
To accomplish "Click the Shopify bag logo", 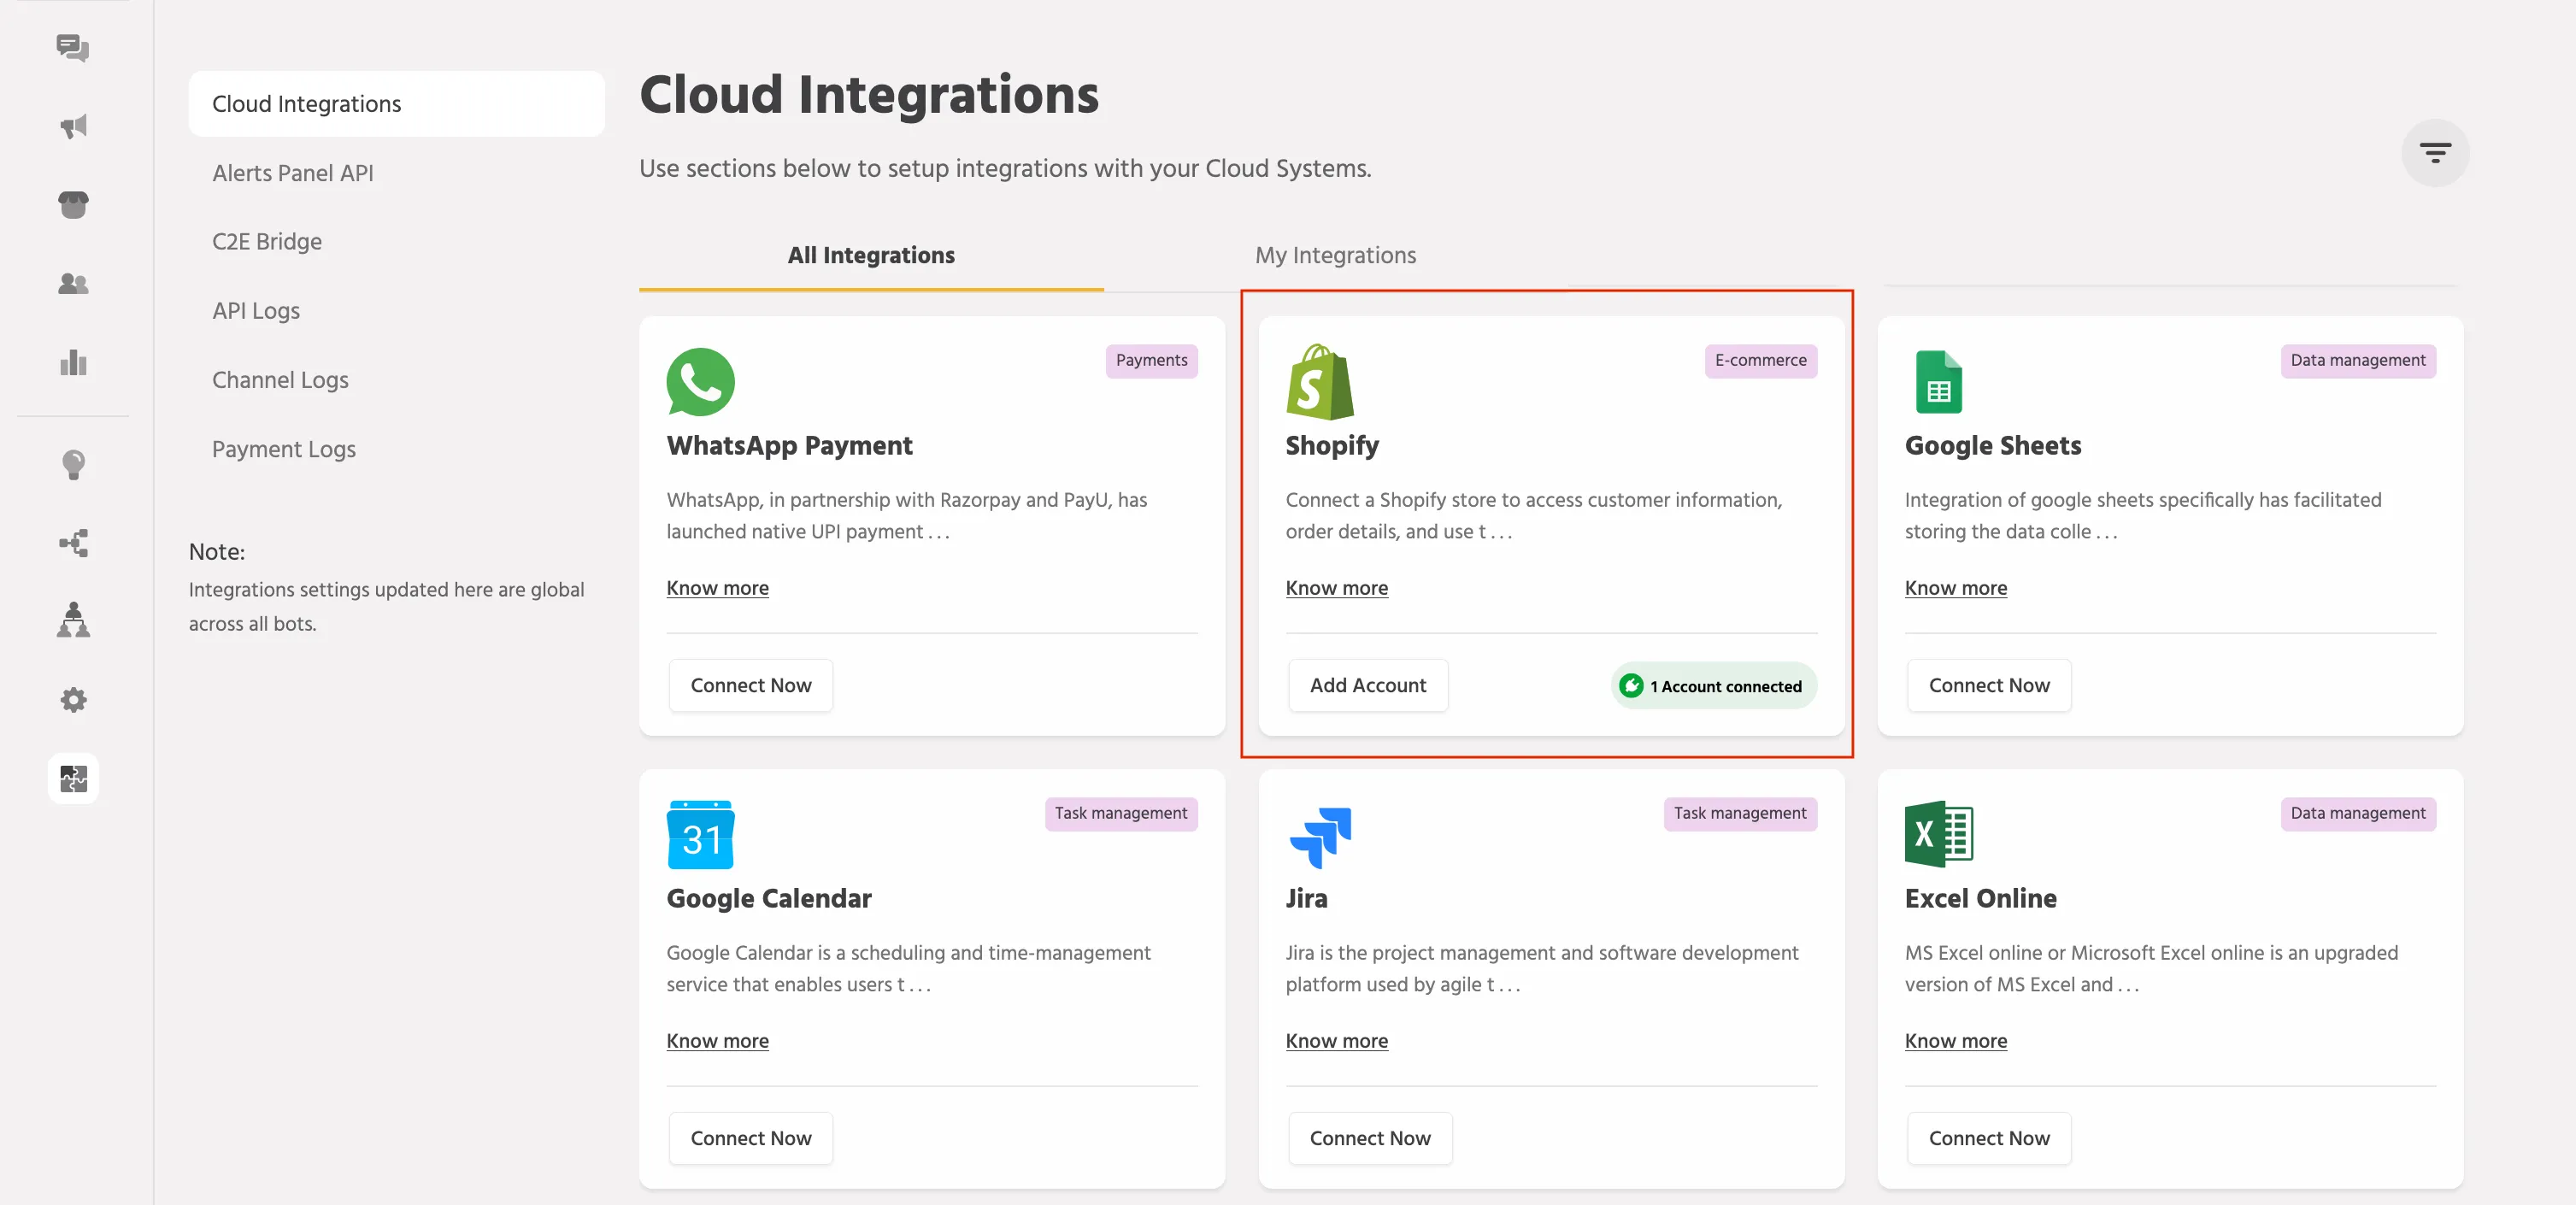I will tap(1320, 382).
